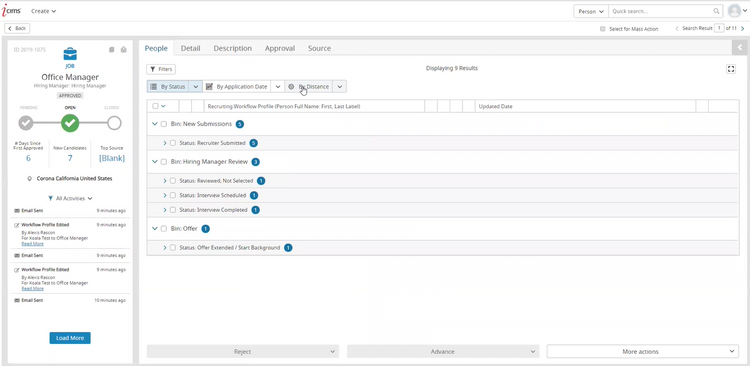
Task: Open the By Status dropdown arrow
Action: 196,87
